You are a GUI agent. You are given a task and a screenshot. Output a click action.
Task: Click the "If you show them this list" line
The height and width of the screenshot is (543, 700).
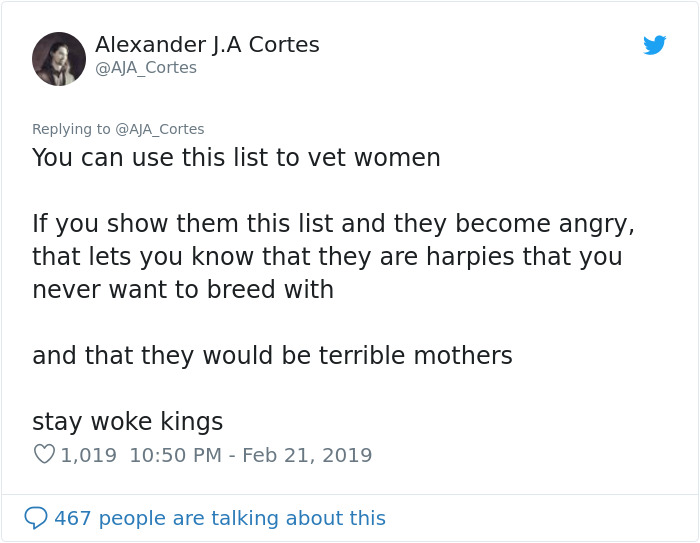(333, 223)
